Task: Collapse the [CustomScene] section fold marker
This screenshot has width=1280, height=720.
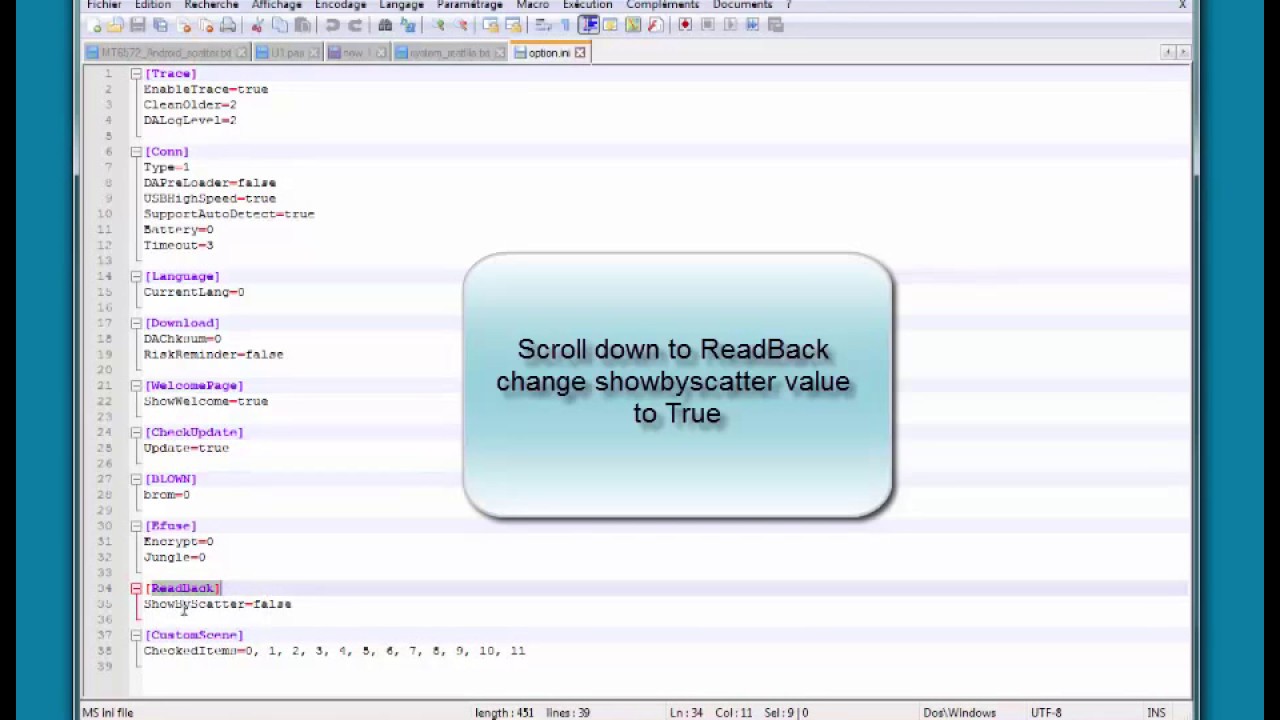Action: coord(136,635)
